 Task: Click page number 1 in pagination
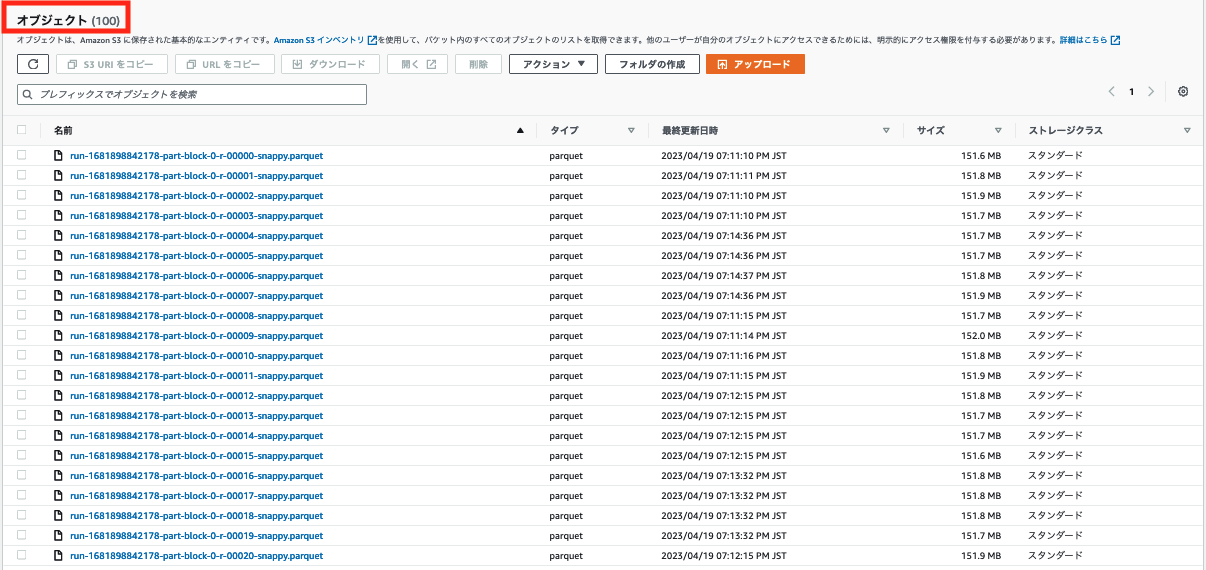(1132, 91)
